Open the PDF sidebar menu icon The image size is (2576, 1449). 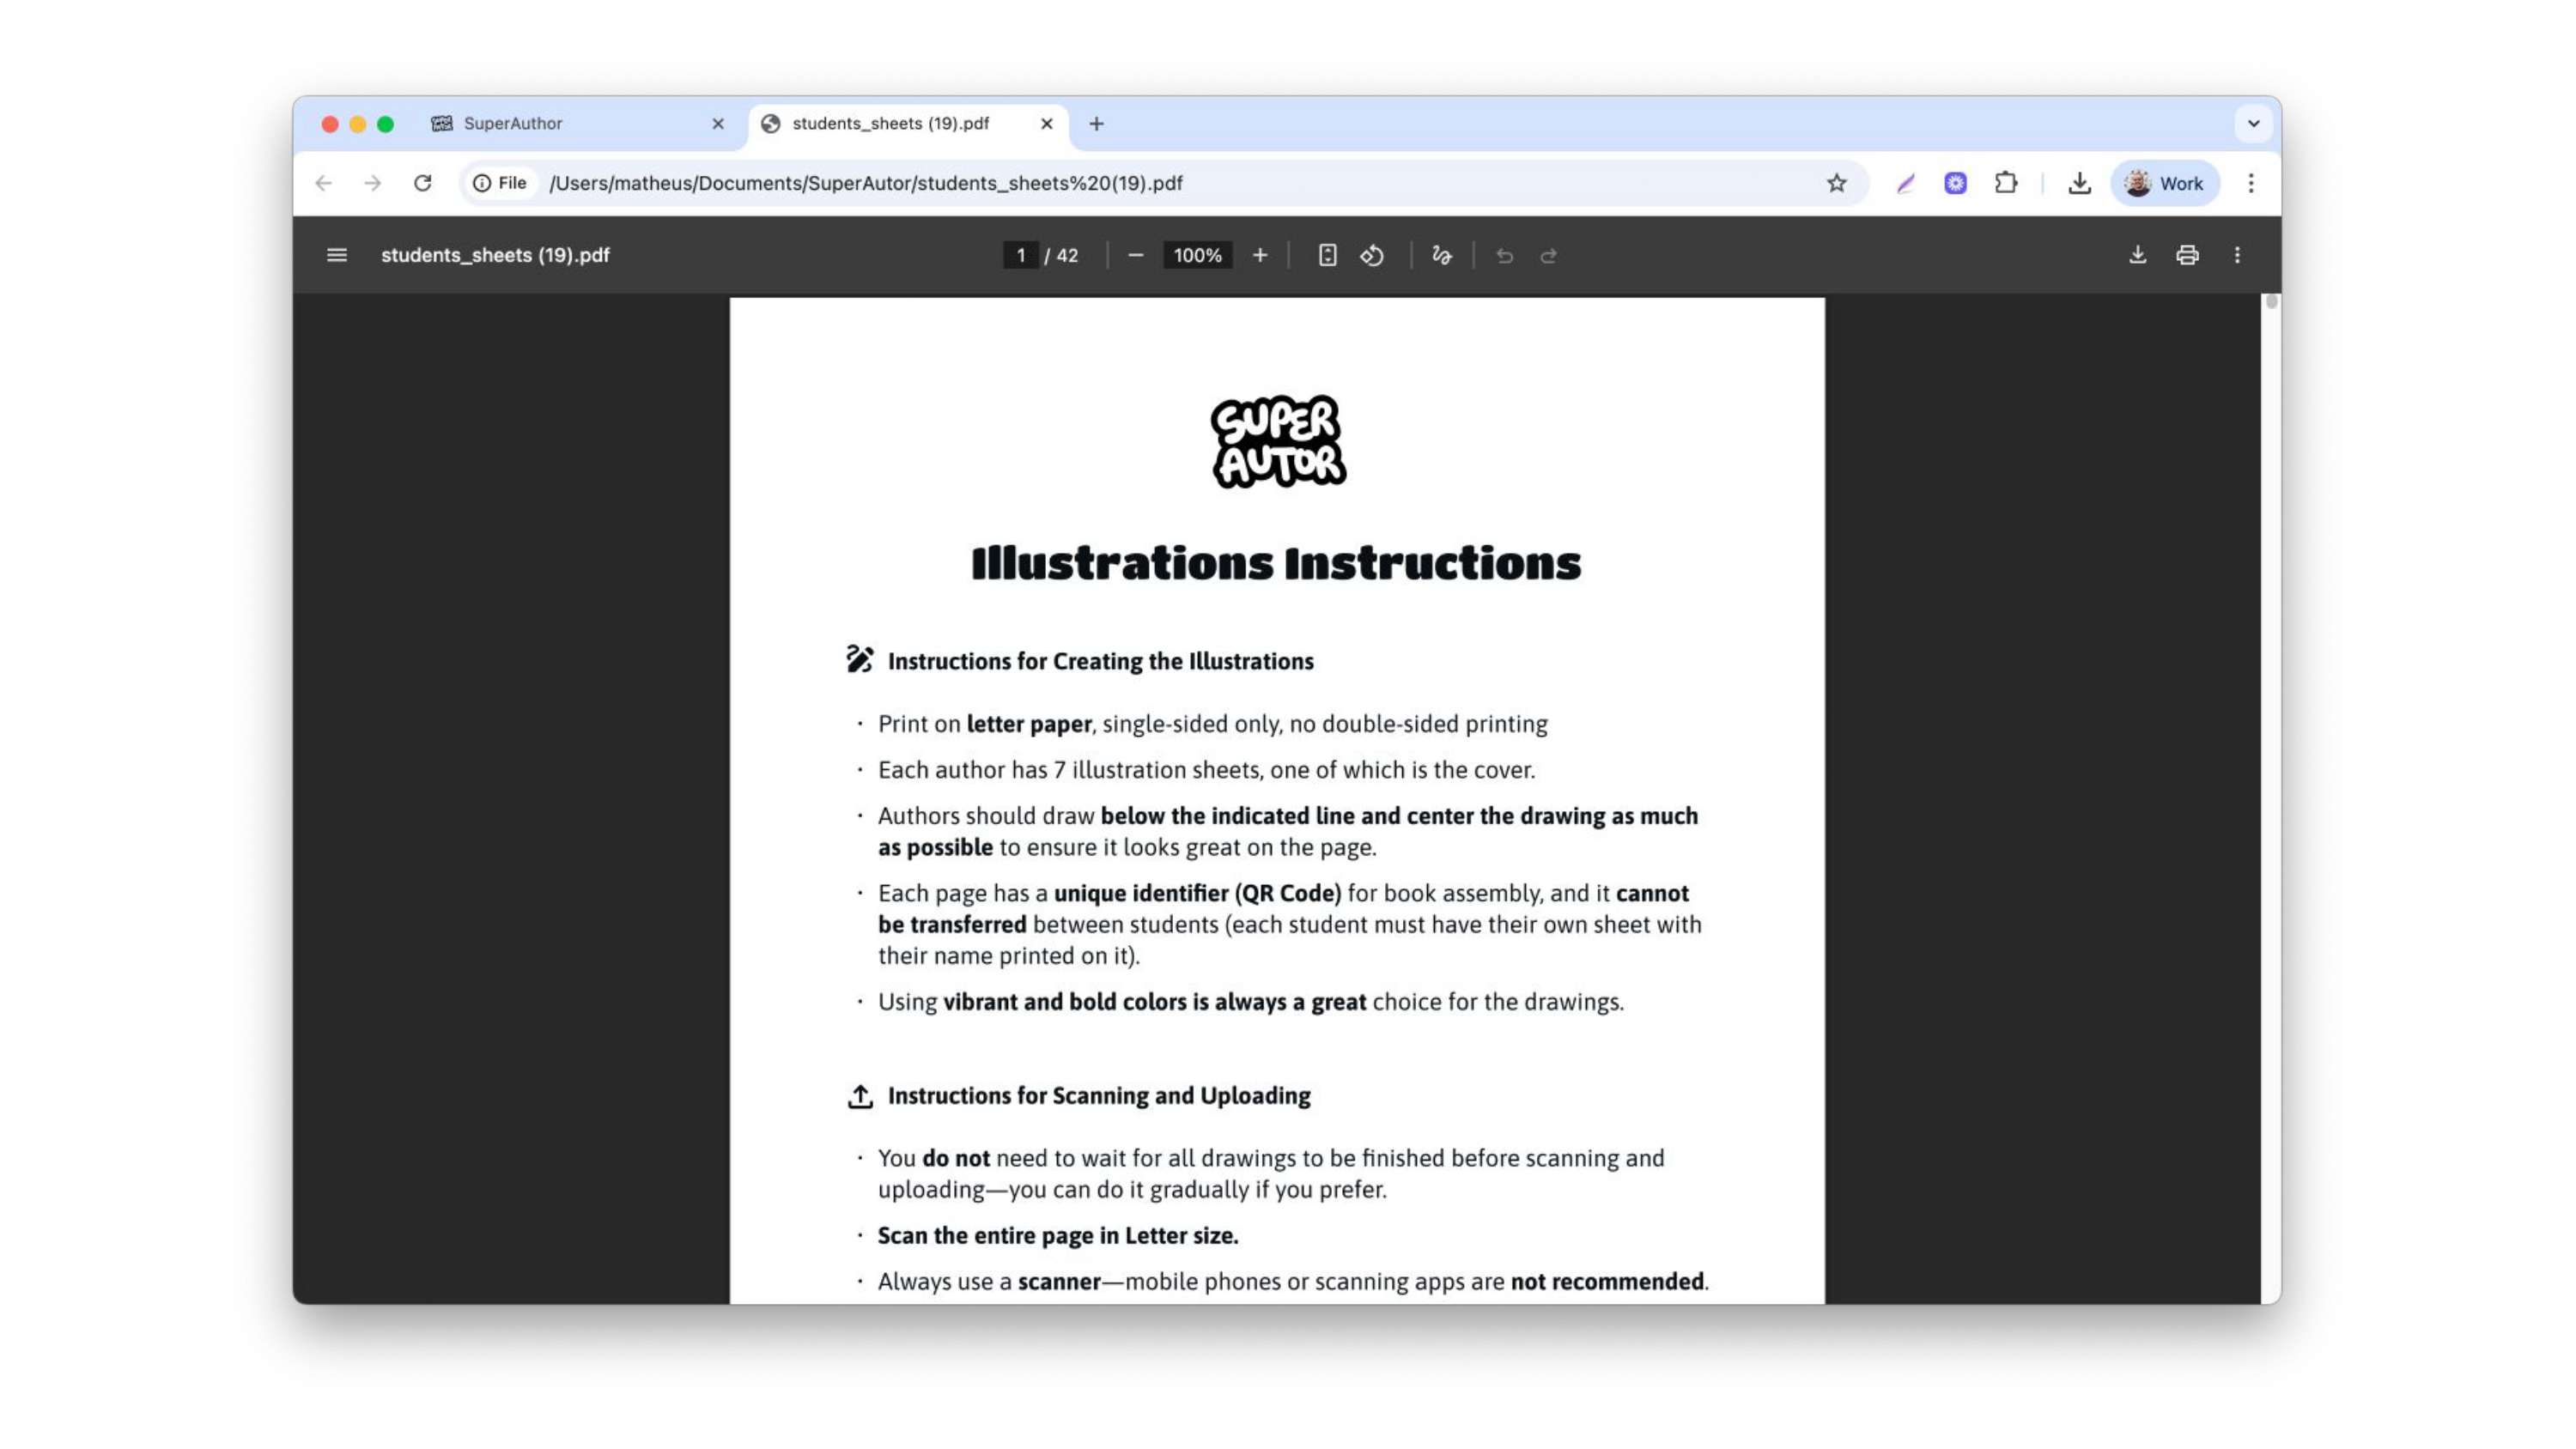(337, 255)
